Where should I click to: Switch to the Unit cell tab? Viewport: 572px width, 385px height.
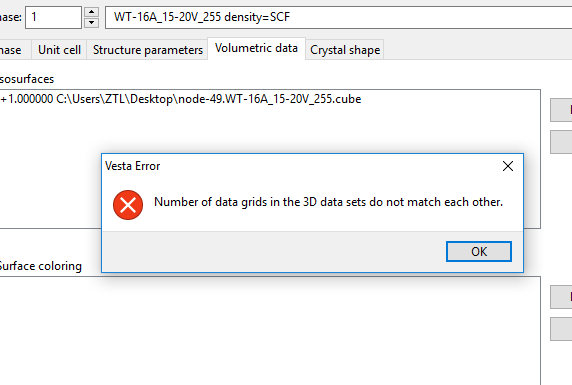click(59, 50)
